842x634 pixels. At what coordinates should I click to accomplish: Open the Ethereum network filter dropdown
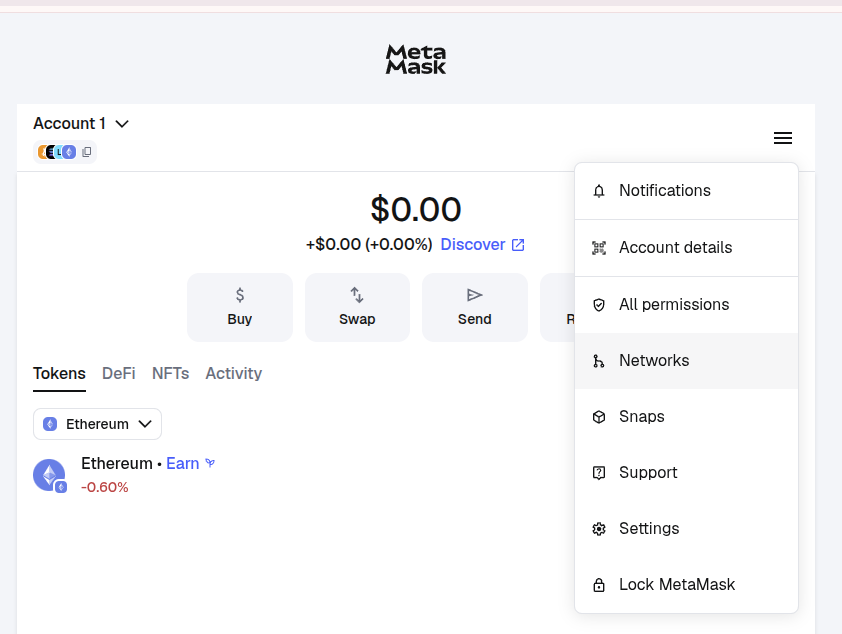97,424
